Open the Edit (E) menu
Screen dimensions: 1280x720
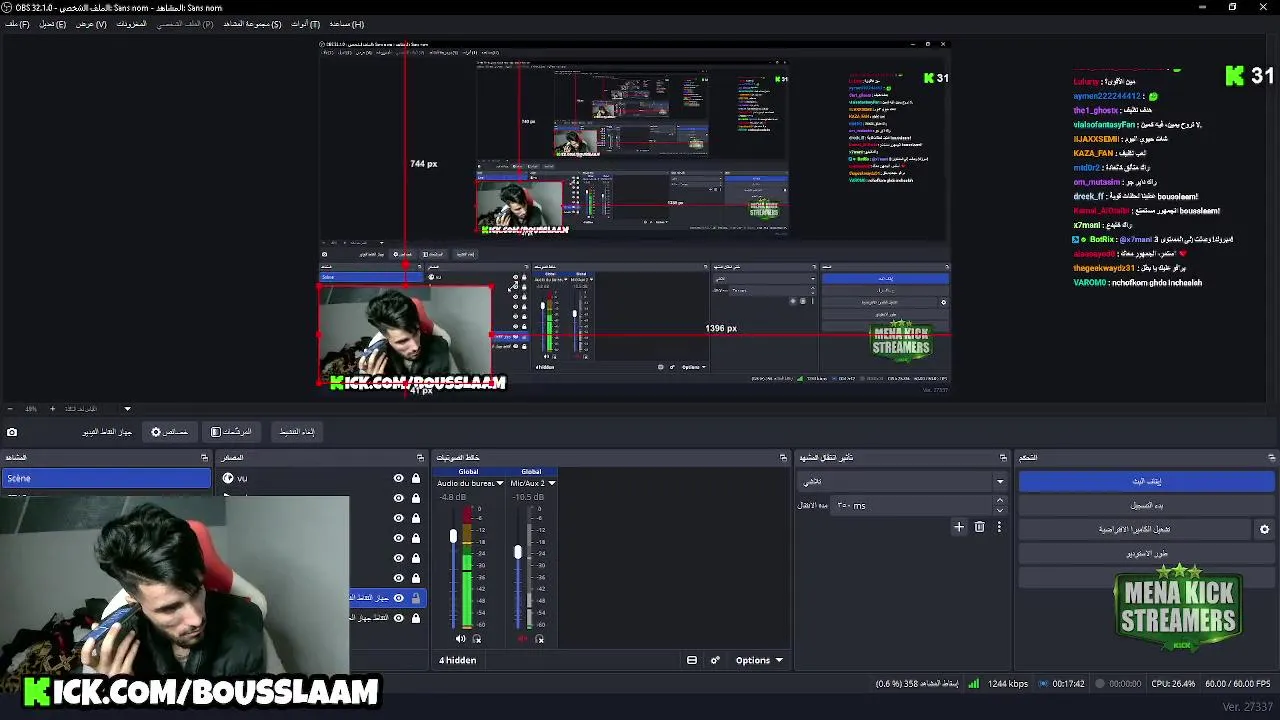(x=53, y=24)
